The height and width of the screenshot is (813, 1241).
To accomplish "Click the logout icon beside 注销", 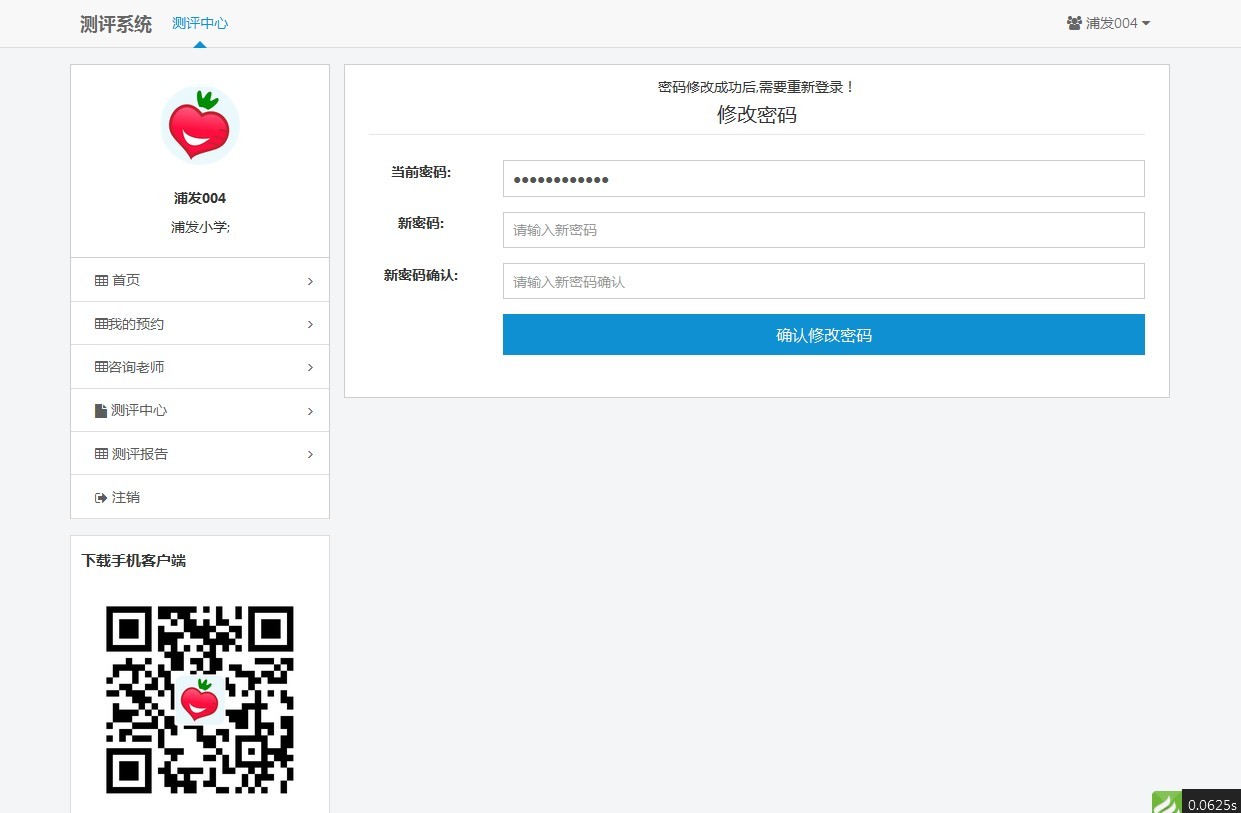I will (101, 498).
